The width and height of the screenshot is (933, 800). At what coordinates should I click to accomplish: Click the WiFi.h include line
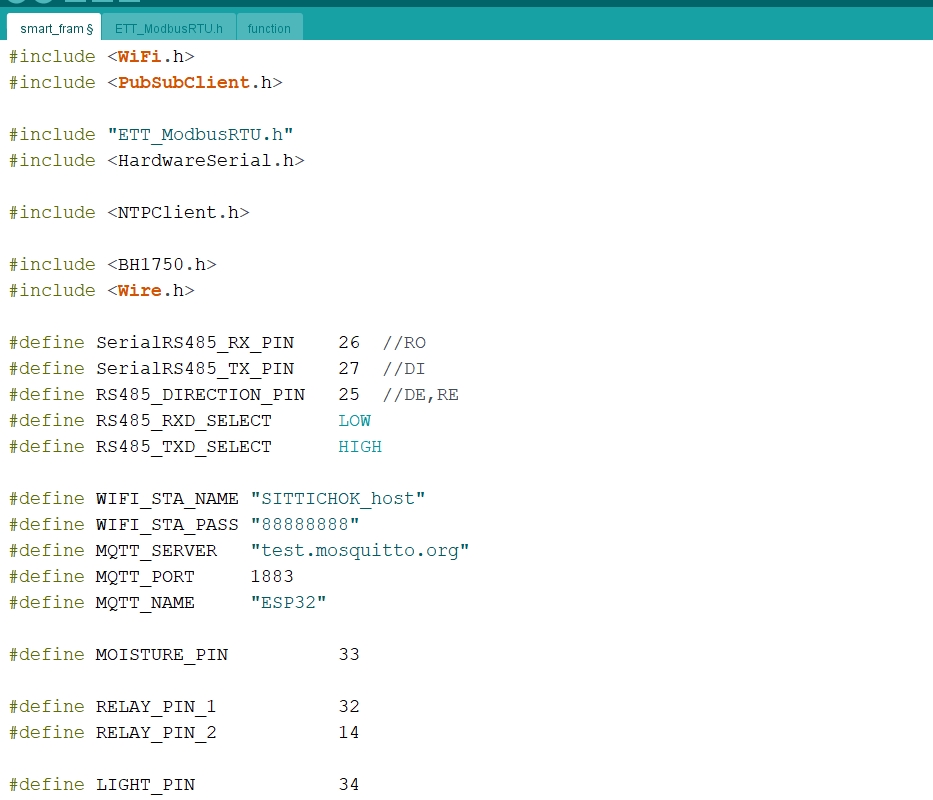[150, 57]
